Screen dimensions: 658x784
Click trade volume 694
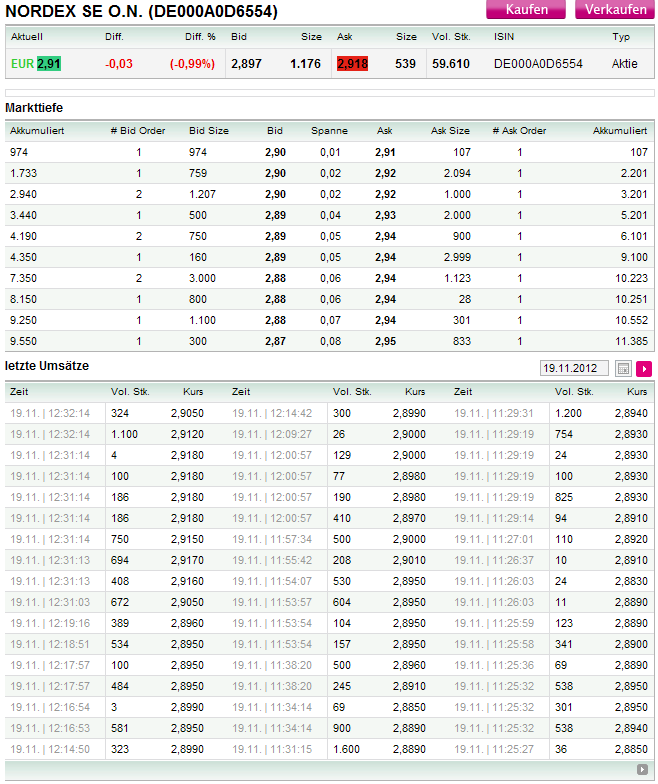tap(120, 560)
